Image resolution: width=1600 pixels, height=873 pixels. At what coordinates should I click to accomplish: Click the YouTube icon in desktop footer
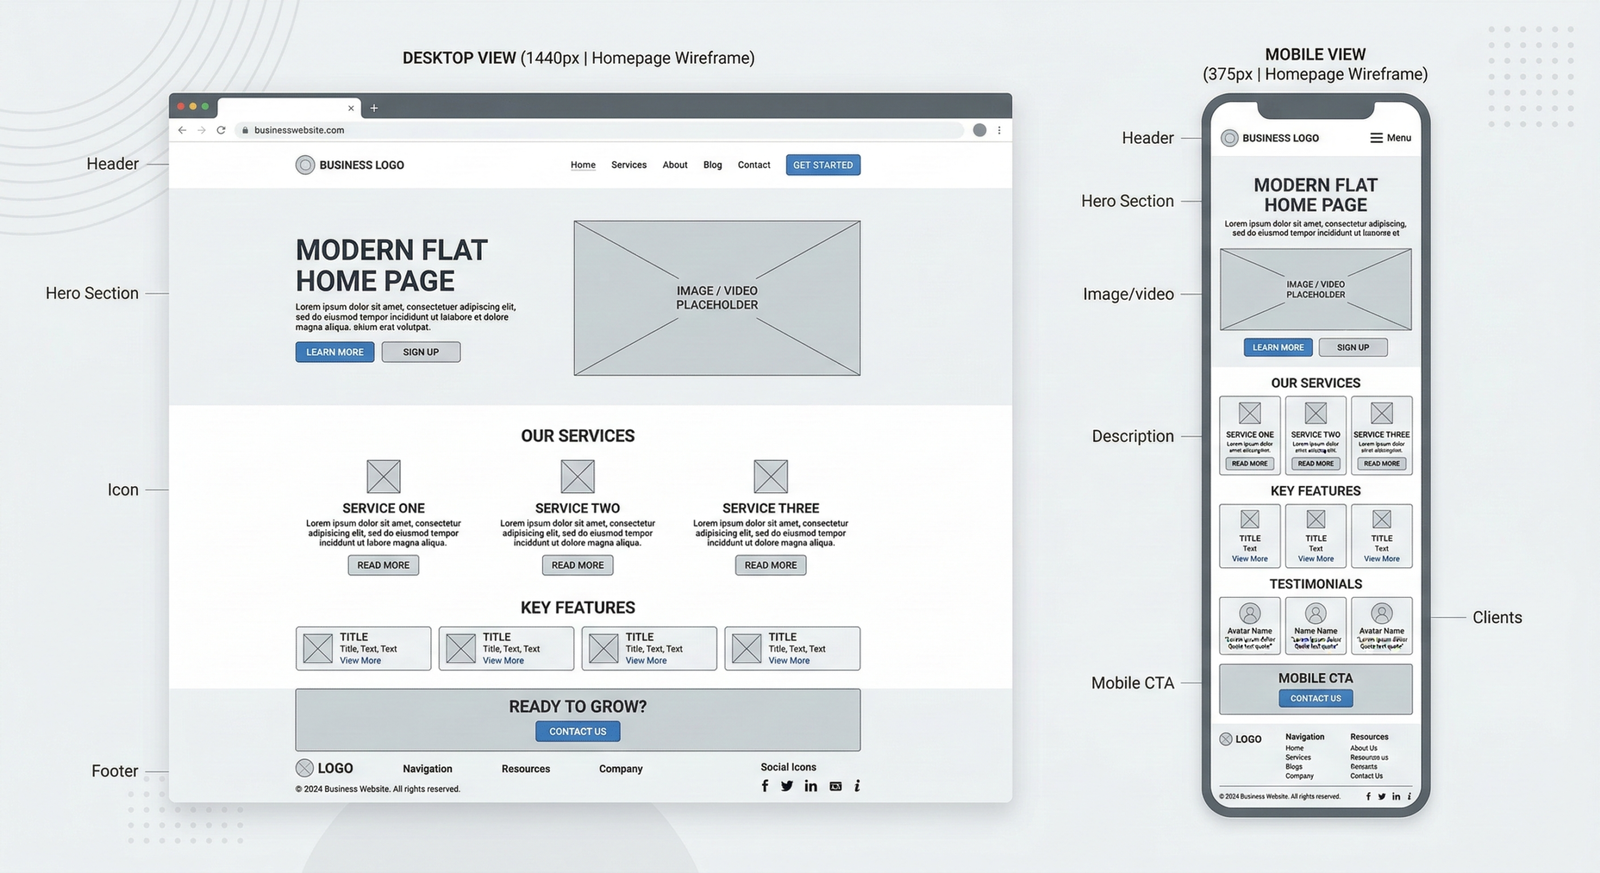[835, 786]
